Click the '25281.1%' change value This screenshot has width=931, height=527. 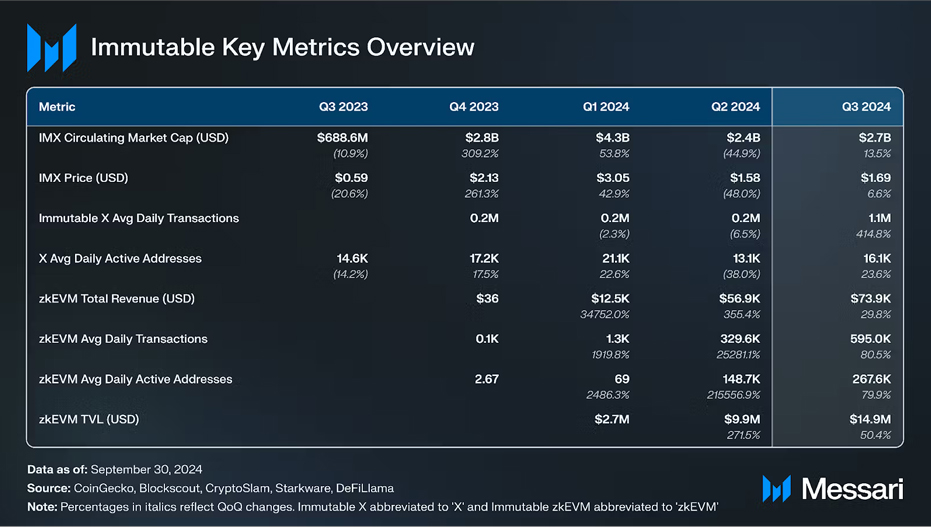[737, 355]
